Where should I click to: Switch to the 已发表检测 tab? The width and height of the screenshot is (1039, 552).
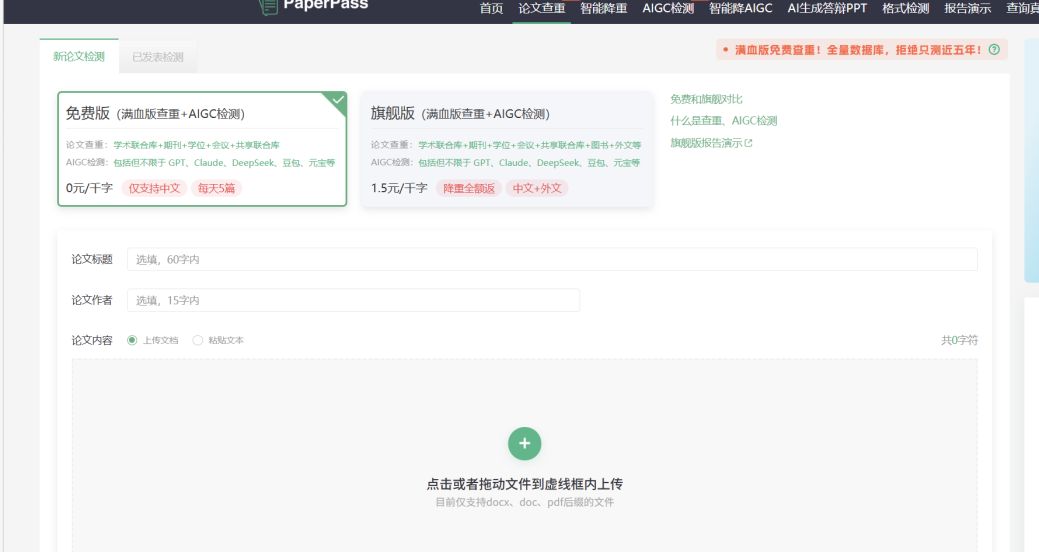(158, 57)
